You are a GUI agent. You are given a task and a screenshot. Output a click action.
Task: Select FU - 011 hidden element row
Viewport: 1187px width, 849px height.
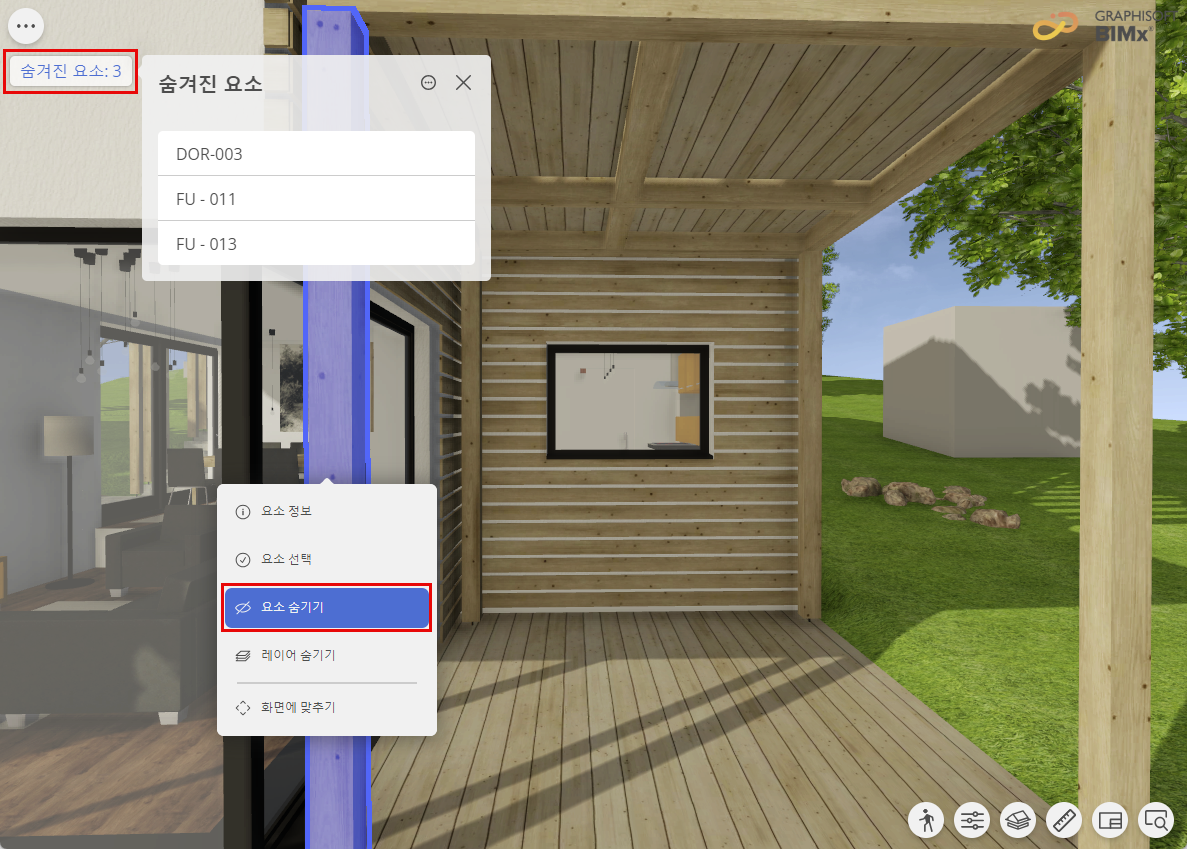pyautogui.click(x=316, y=199)
